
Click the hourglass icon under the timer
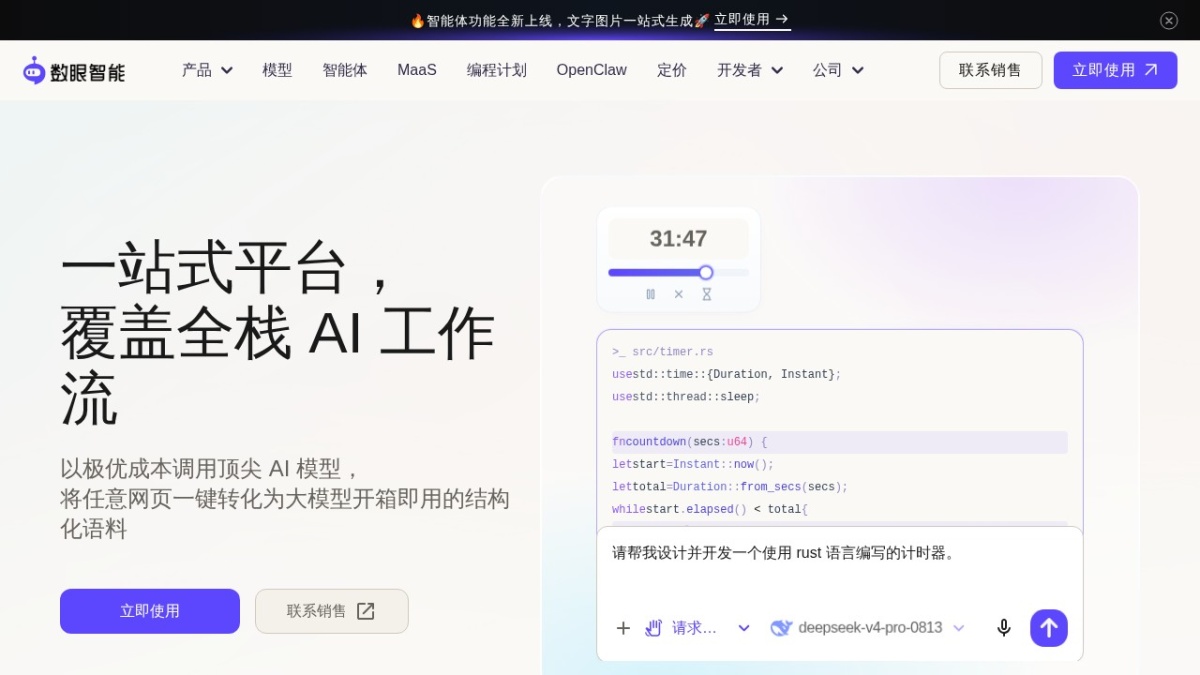click(706, 294)
